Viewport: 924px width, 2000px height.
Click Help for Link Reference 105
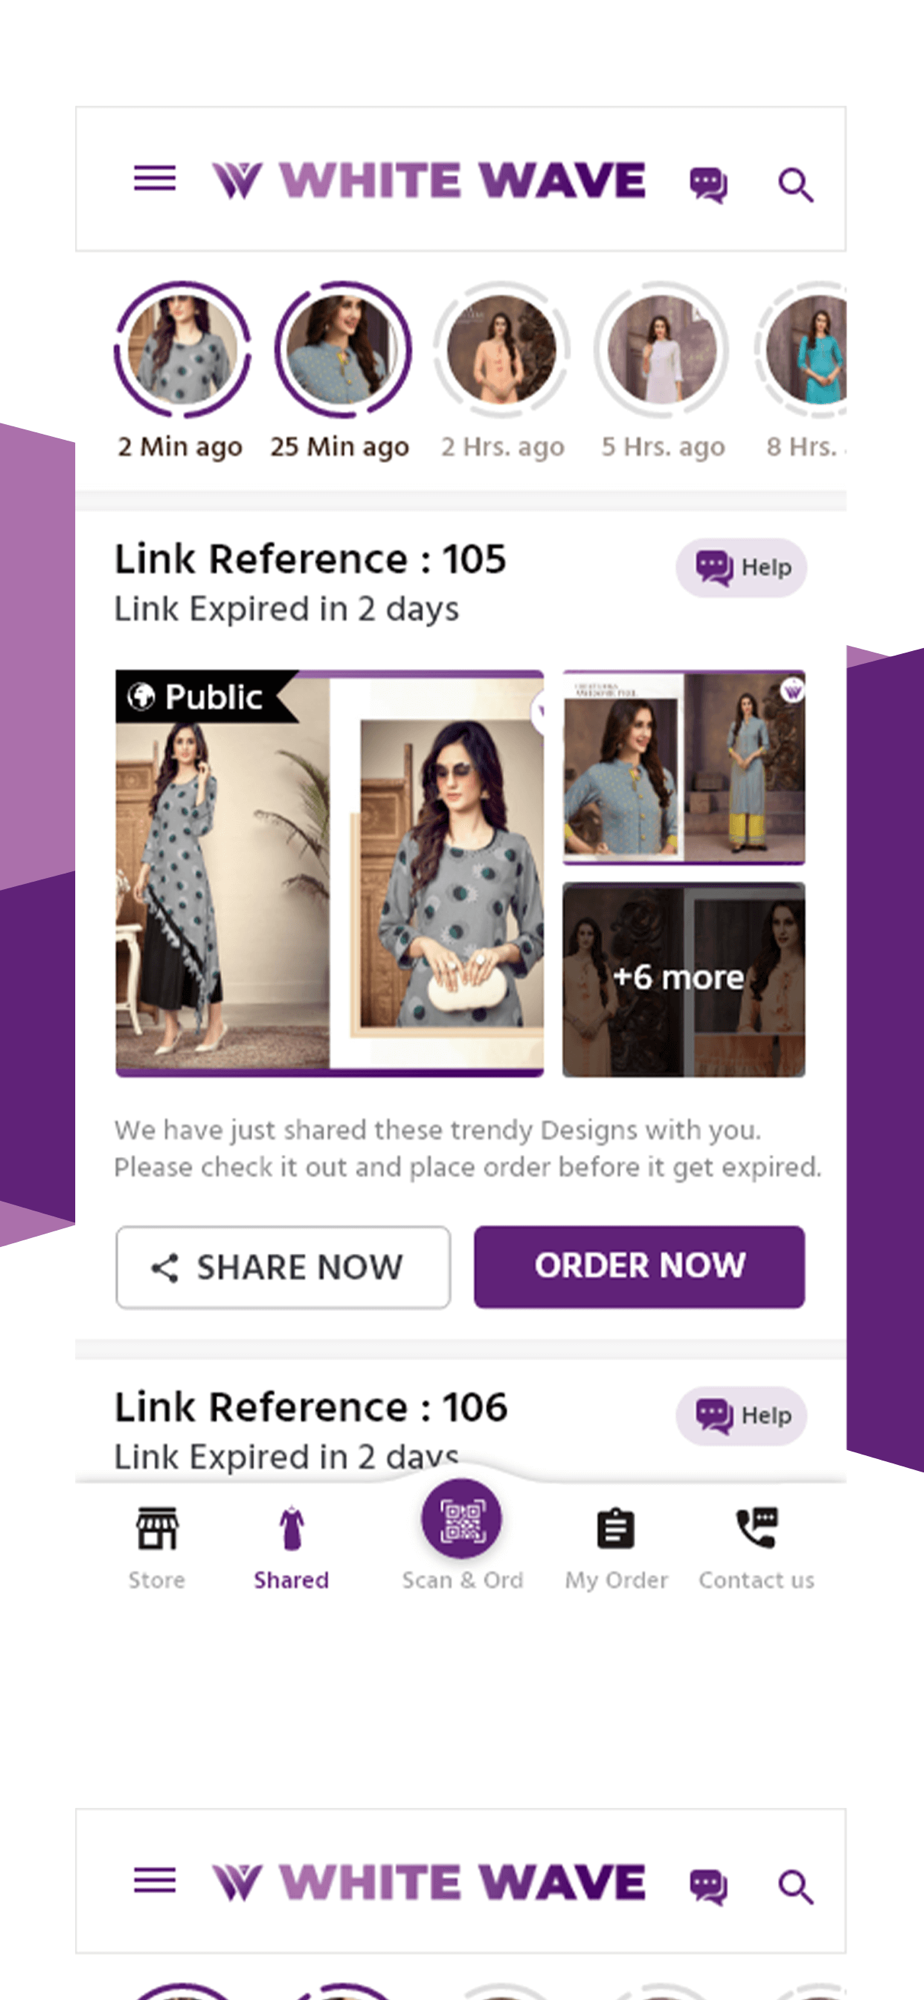[x=742, y=568]
